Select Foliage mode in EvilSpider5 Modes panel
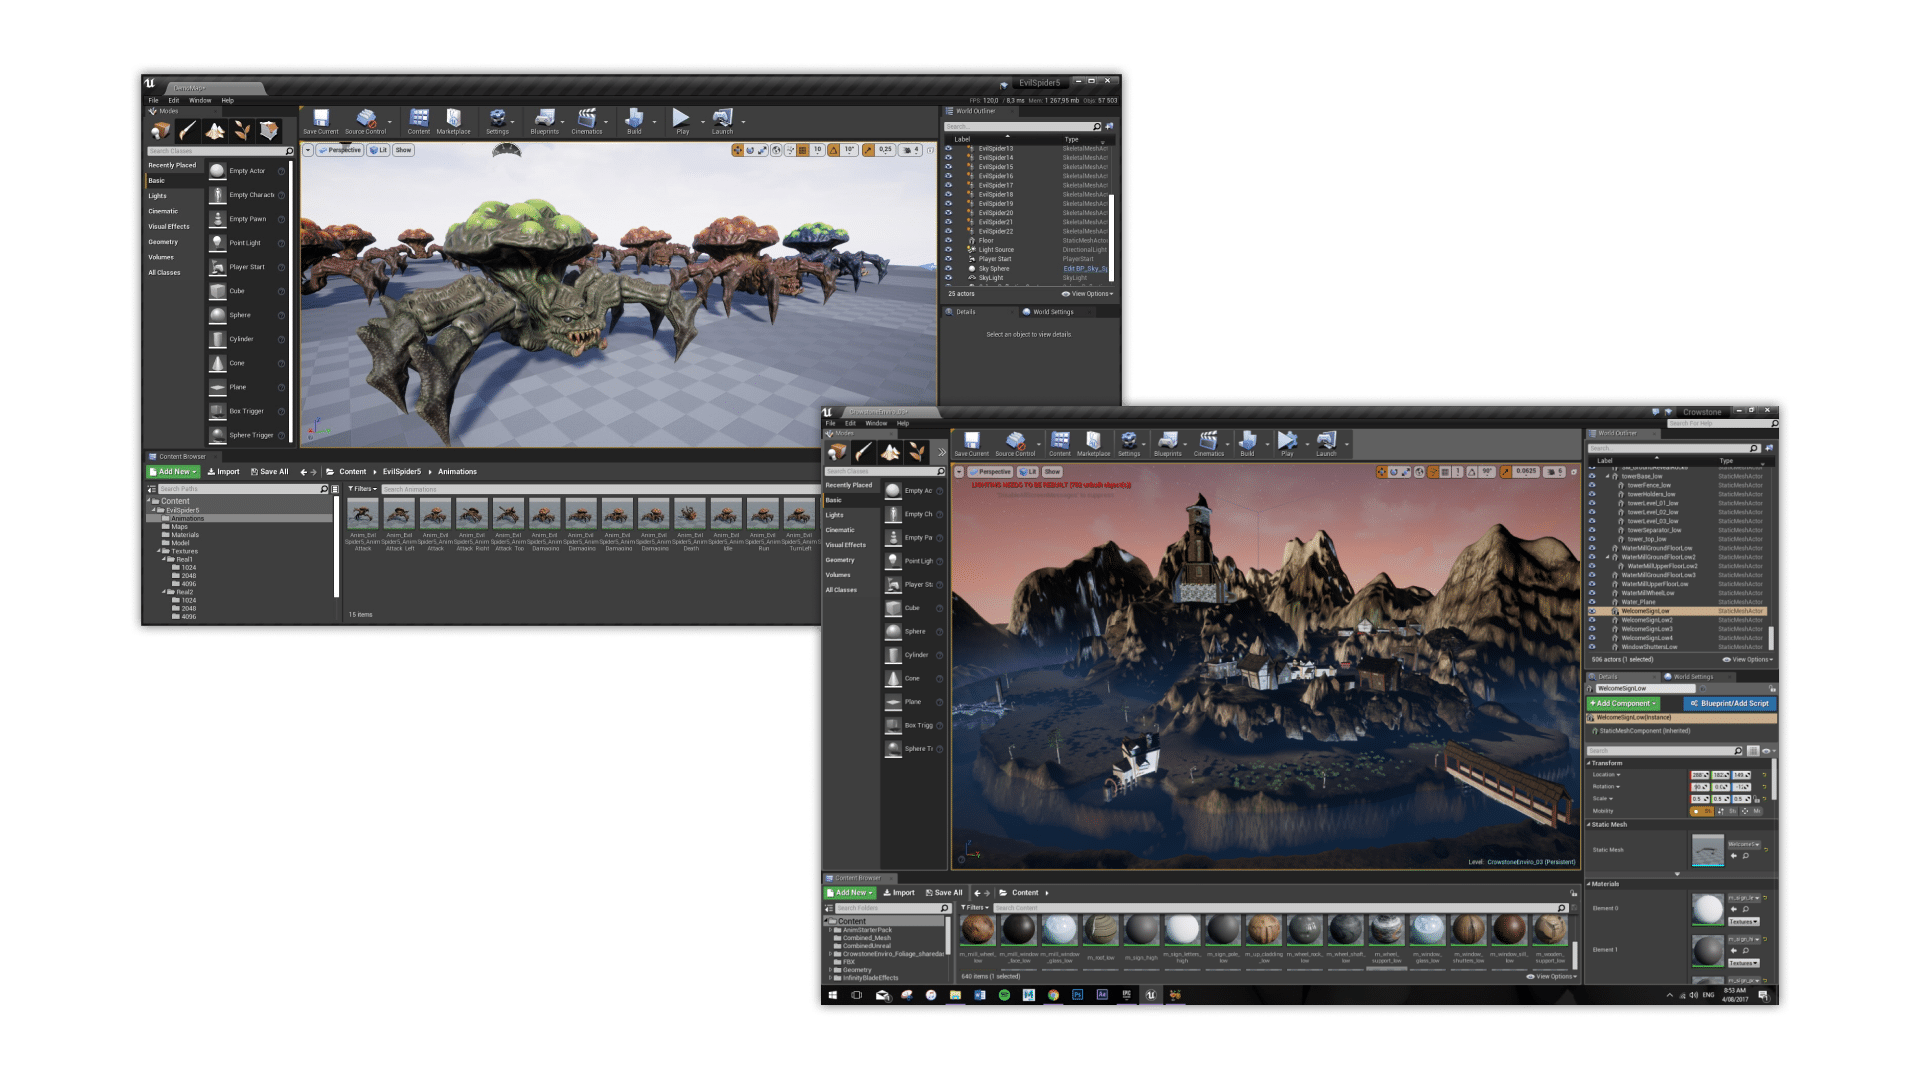1920x1080 pixels. [242, 131]
